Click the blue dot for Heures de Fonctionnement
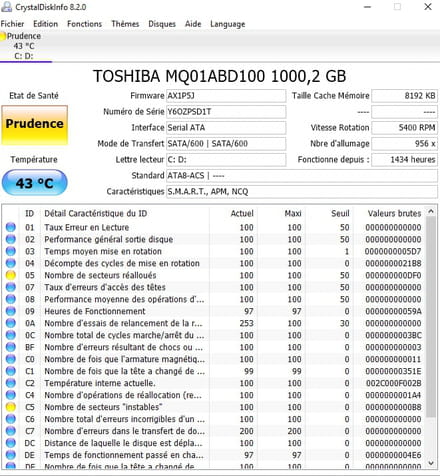Viewport: 440px width, 476px height. [x=11, y=311]
